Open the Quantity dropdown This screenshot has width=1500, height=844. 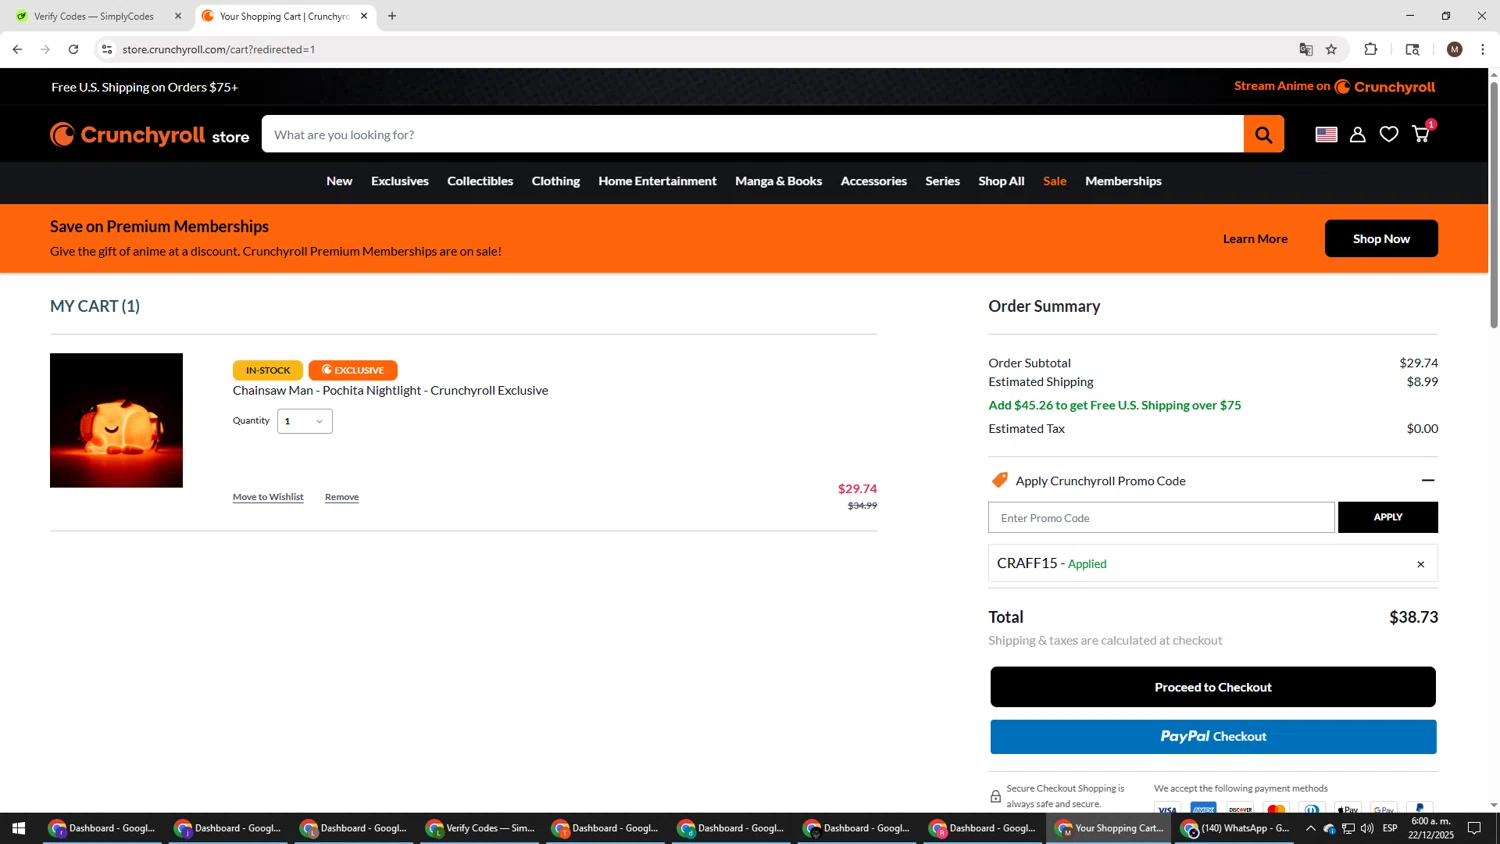[305, 421]
